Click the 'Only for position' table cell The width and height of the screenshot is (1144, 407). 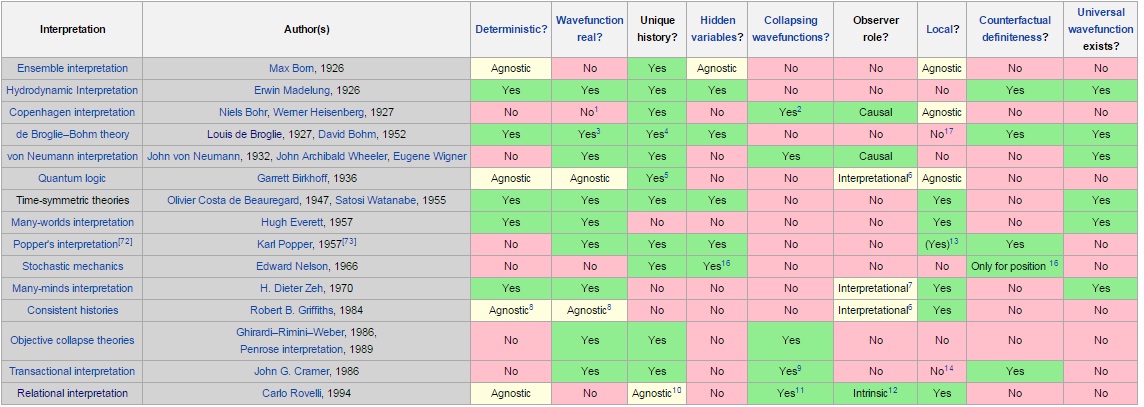(1010, 266)
